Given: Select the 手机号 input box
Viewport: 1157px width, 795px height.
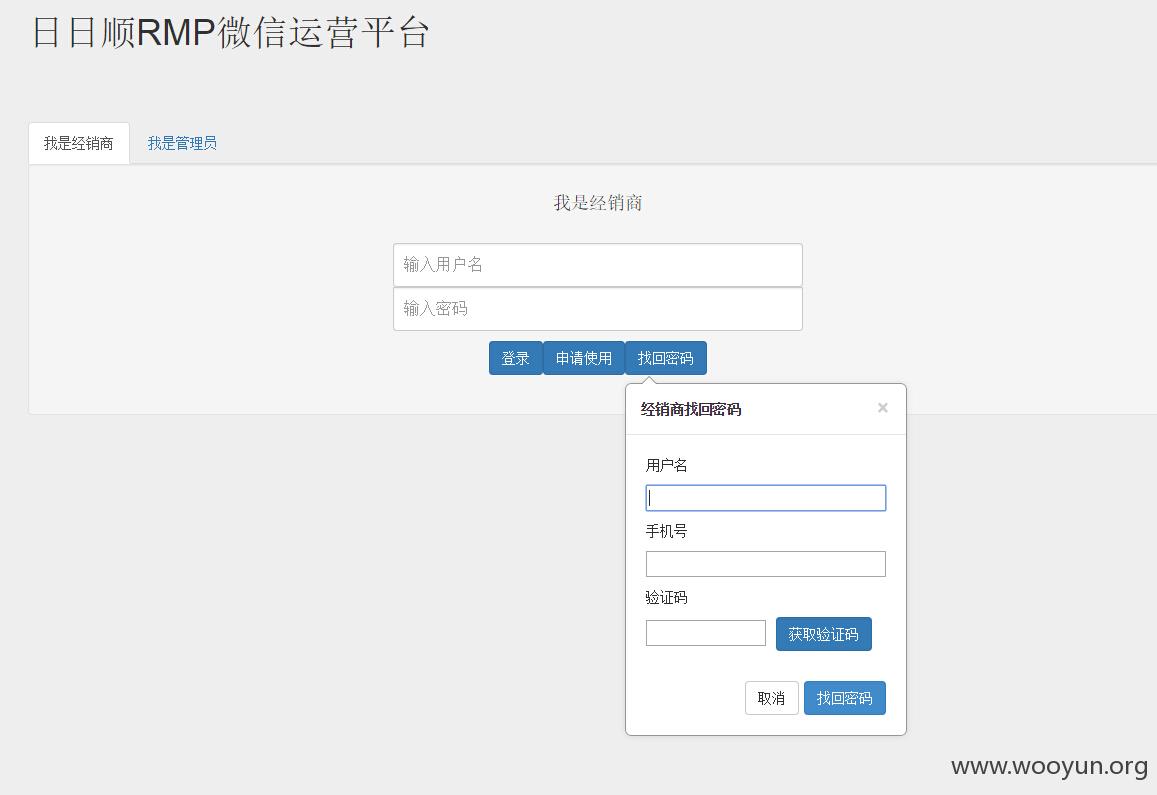Looking at the screenshot, I should point(766,564).
